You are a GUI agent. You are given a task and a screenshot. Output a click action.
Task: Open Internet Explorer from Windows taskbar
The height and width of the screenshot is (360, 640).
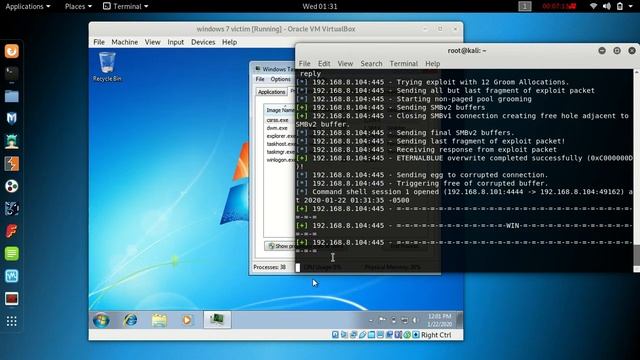(x=130, y=320)
